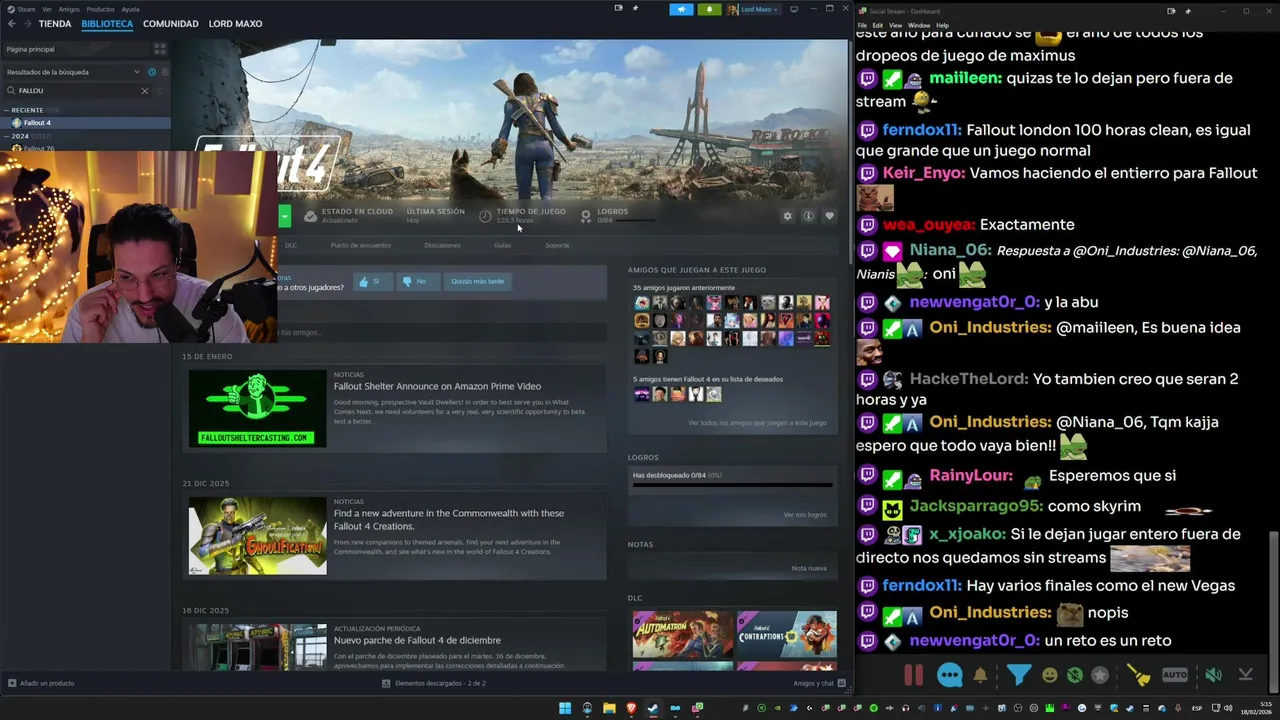
Task: Expand the Lord Maxo account dropdown
Action: click(753, 9)
